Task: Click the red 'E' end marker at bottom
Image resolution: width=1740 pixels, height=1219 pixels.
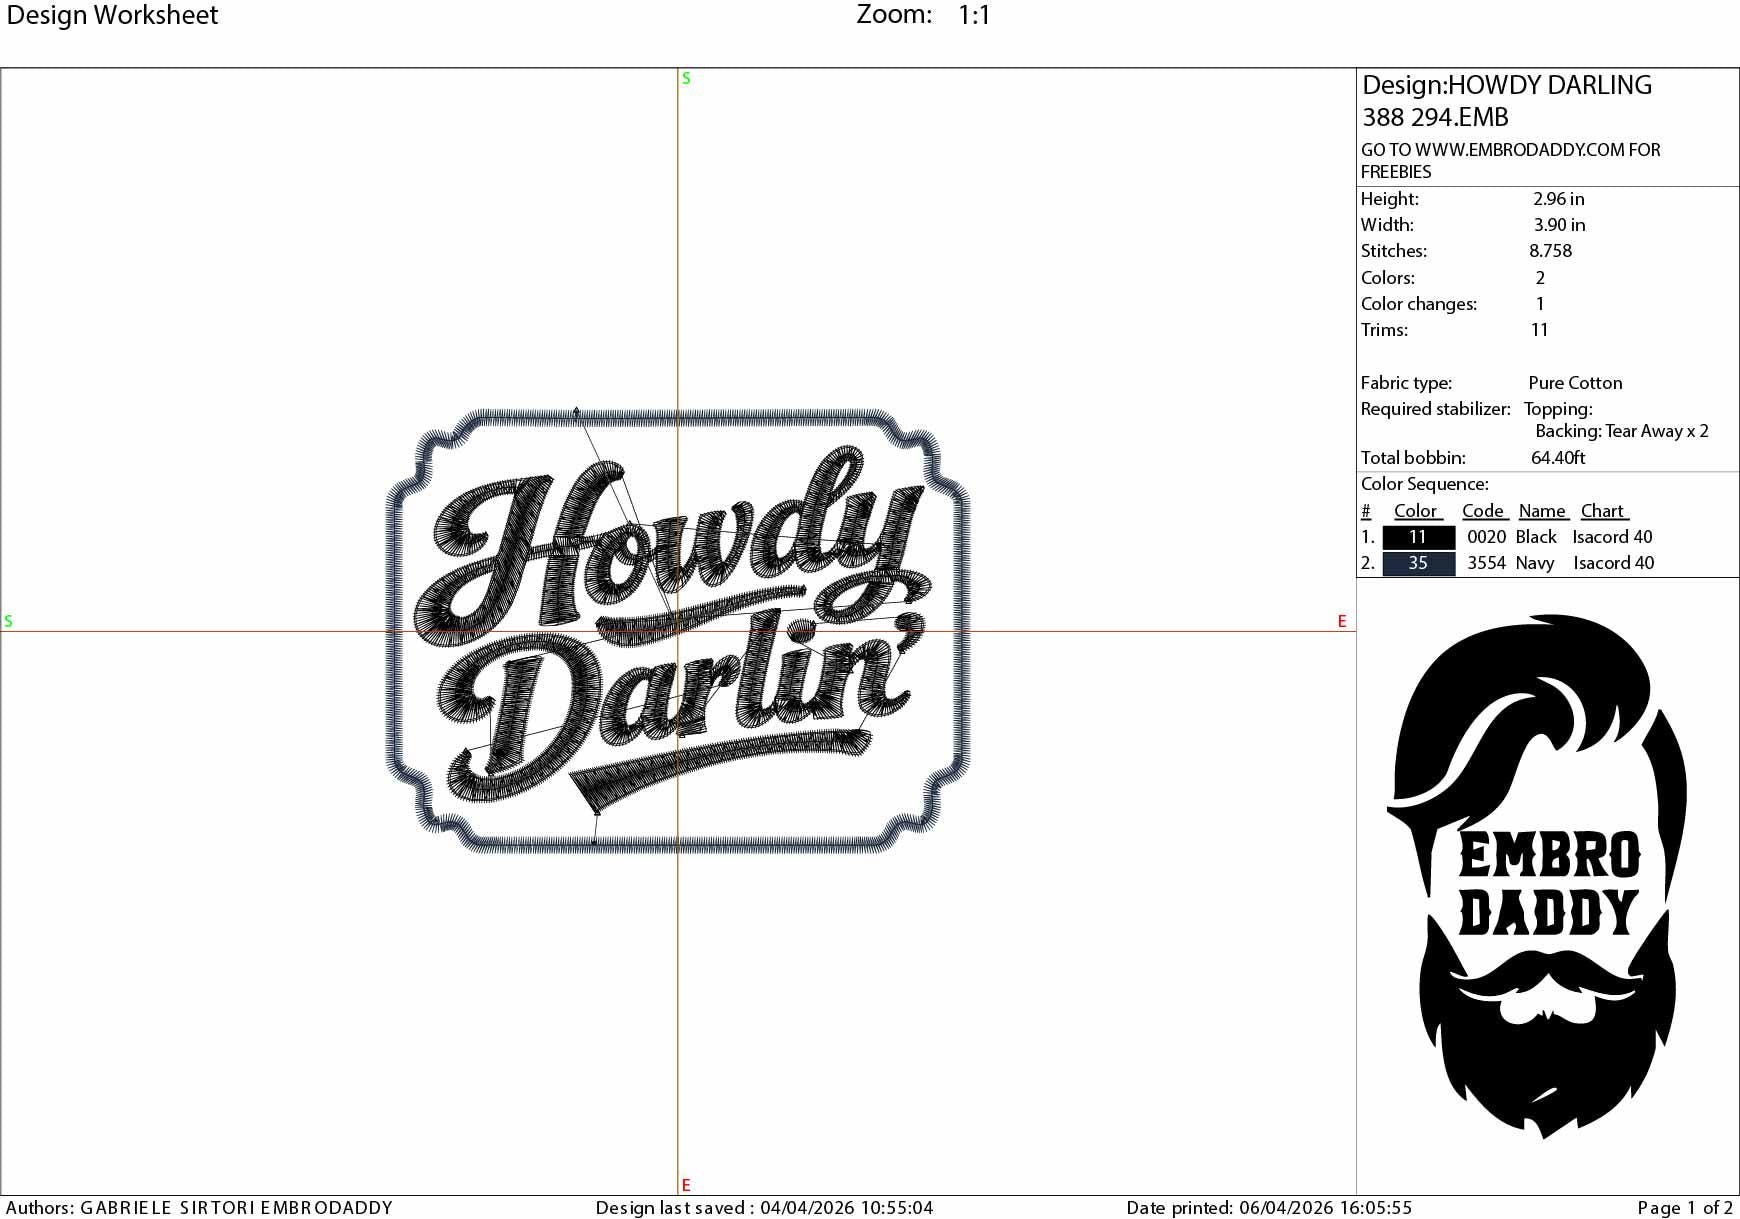Action: 686,1185
